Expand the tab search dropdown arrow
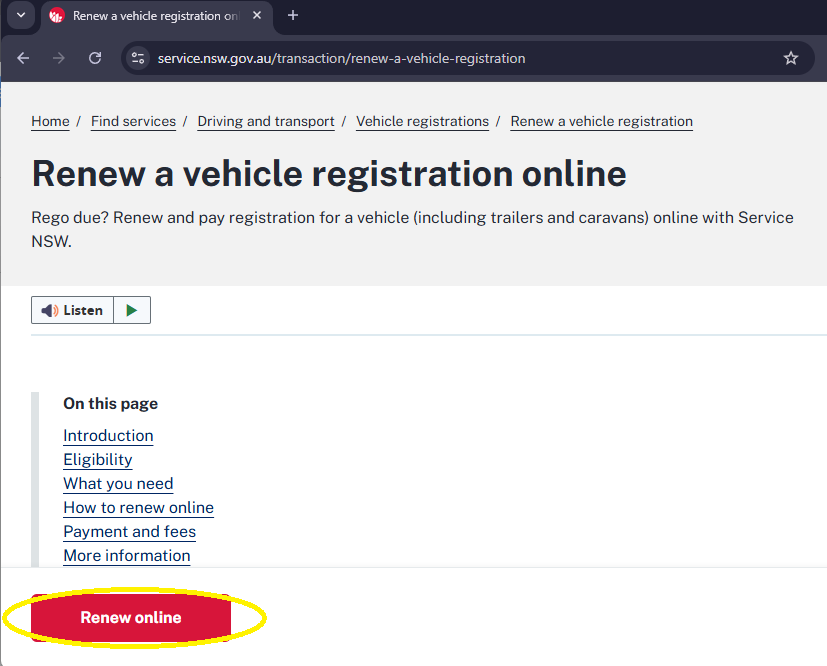Viewport: 827px width, 666px height. click(x=19, y=15)
